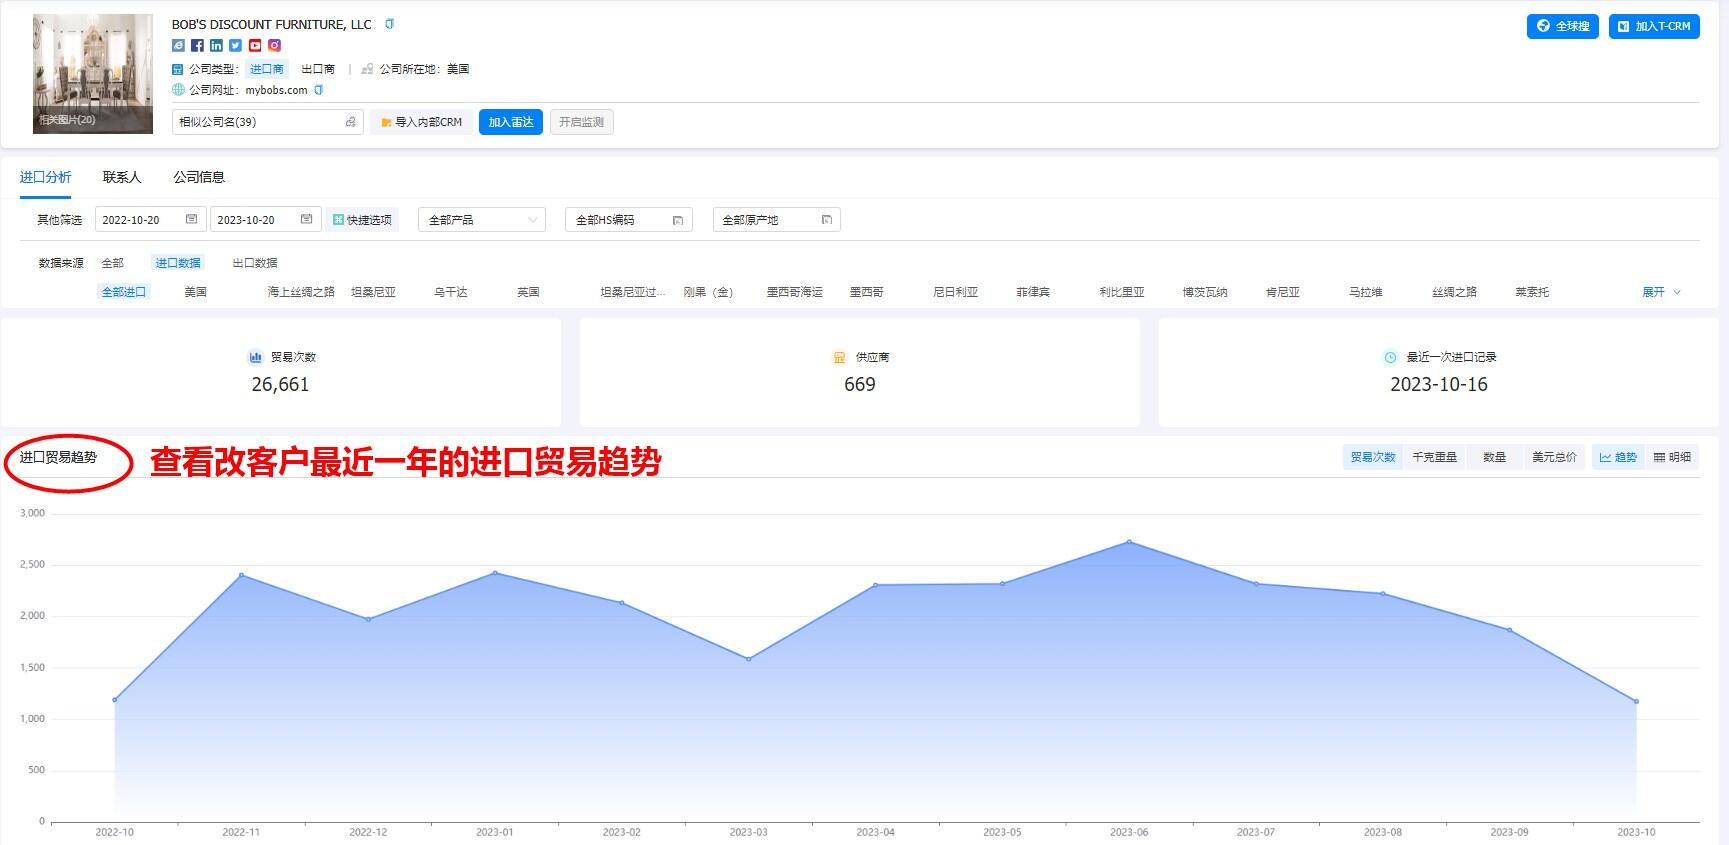Click the 导入内部CRM button
Viewport: 1729px width, 845px height.
click(421, 122)
